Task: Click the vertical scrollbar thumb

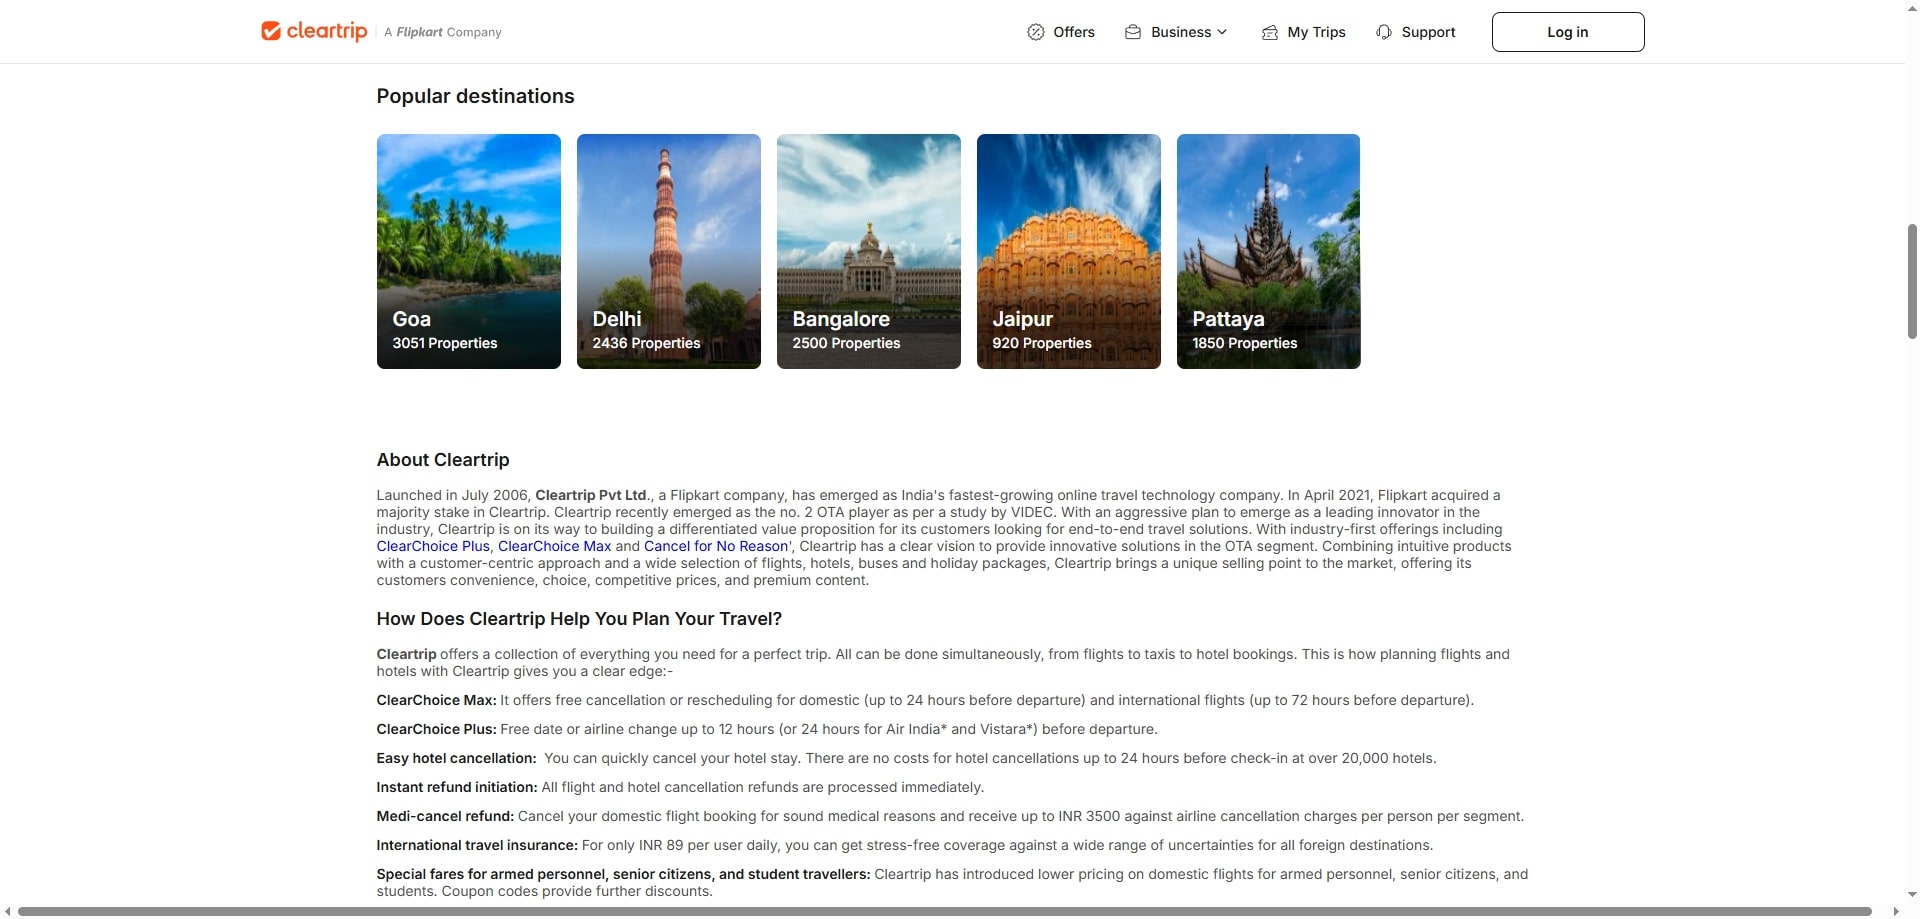Action: [x=1912, y=282]
